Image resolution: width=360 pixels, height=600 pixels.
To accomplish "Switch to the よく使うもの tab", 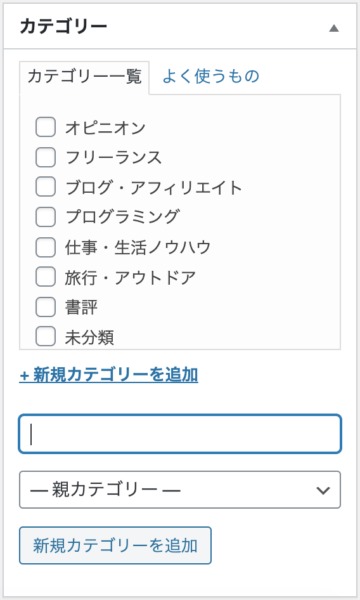I will pyautogui.click(x=211, y=76).
